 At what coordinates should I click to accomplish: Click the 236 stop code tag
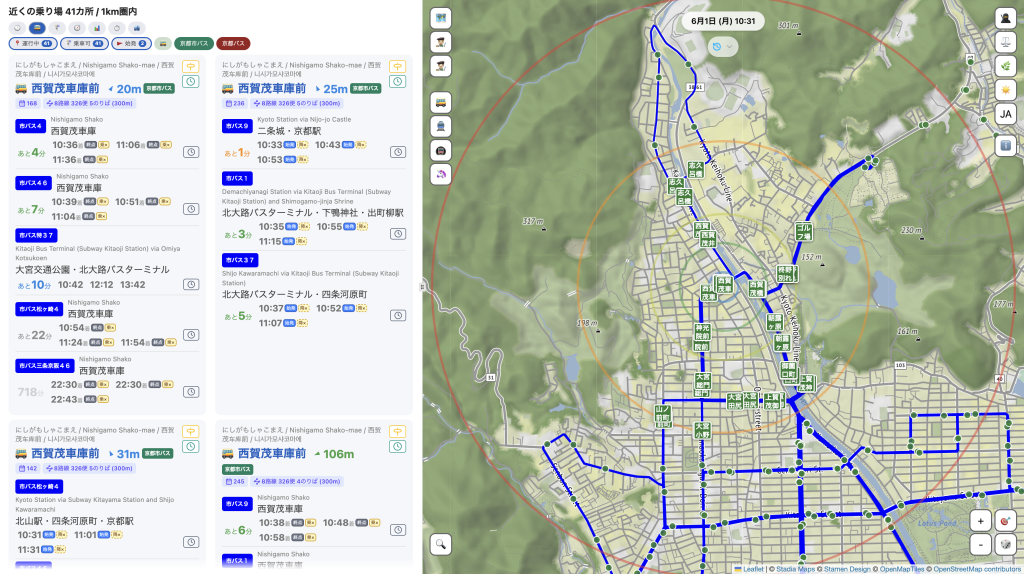click(234, 103)
